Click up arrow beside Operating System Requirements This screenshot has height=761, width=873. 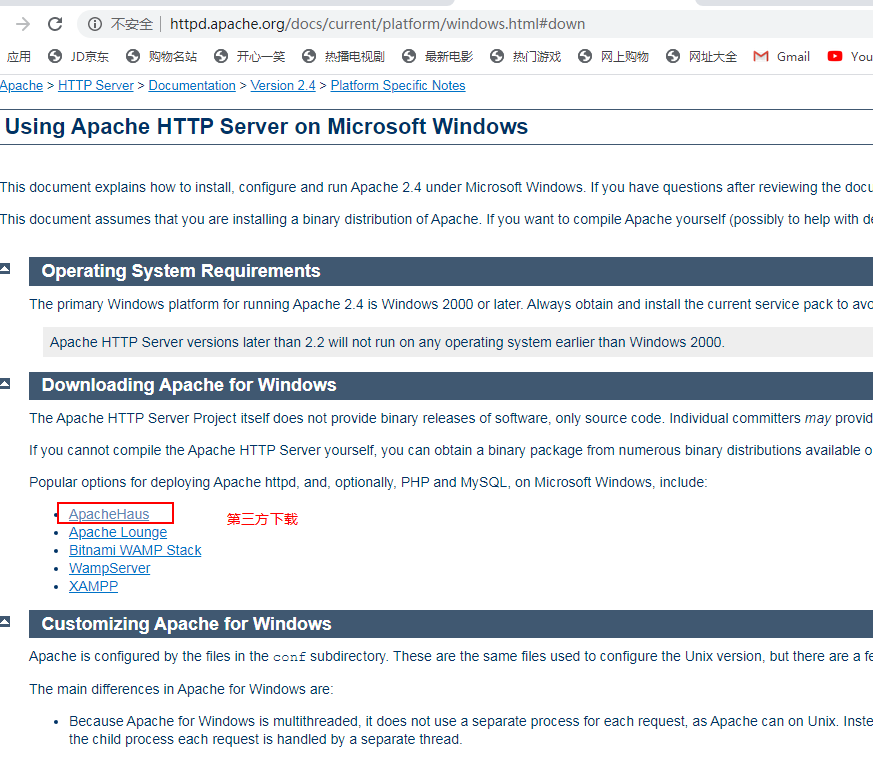coord(5,269)
